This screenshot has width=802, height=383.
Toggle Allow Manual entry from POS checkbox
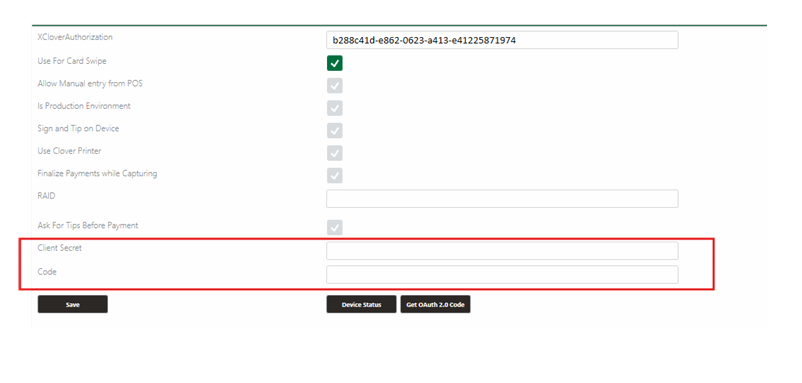point(335,86)
